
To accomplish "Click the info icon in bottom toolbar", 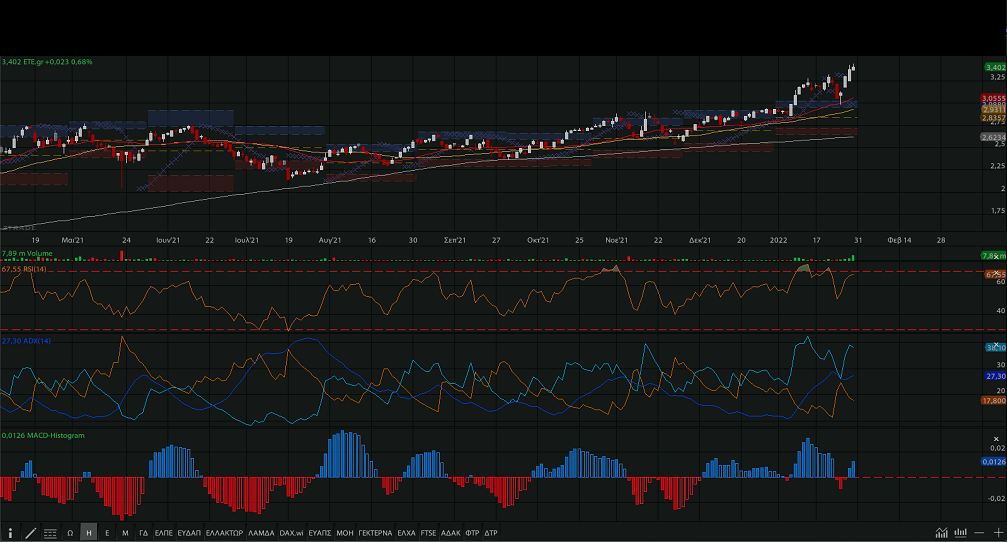I will point(11,533).
